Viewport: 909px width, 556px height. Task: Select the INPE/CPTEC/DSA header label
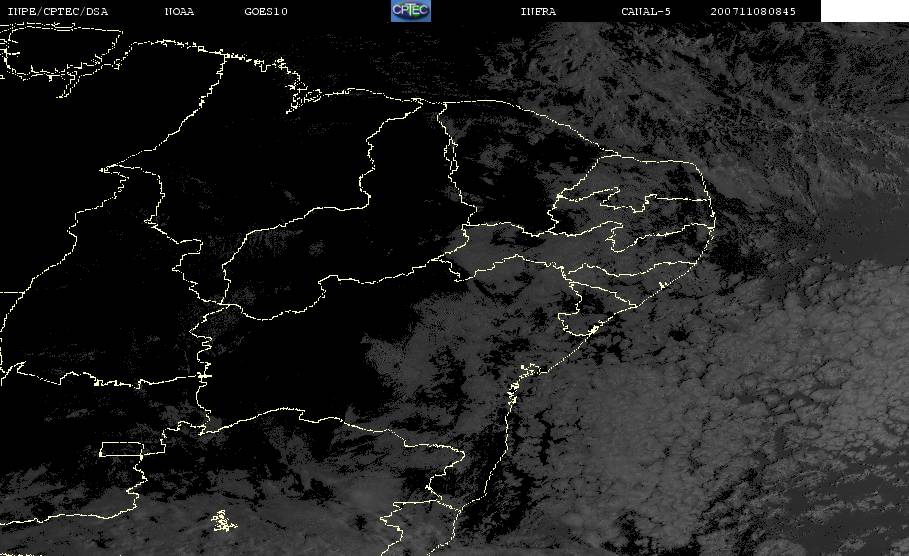tap(57, 11)
